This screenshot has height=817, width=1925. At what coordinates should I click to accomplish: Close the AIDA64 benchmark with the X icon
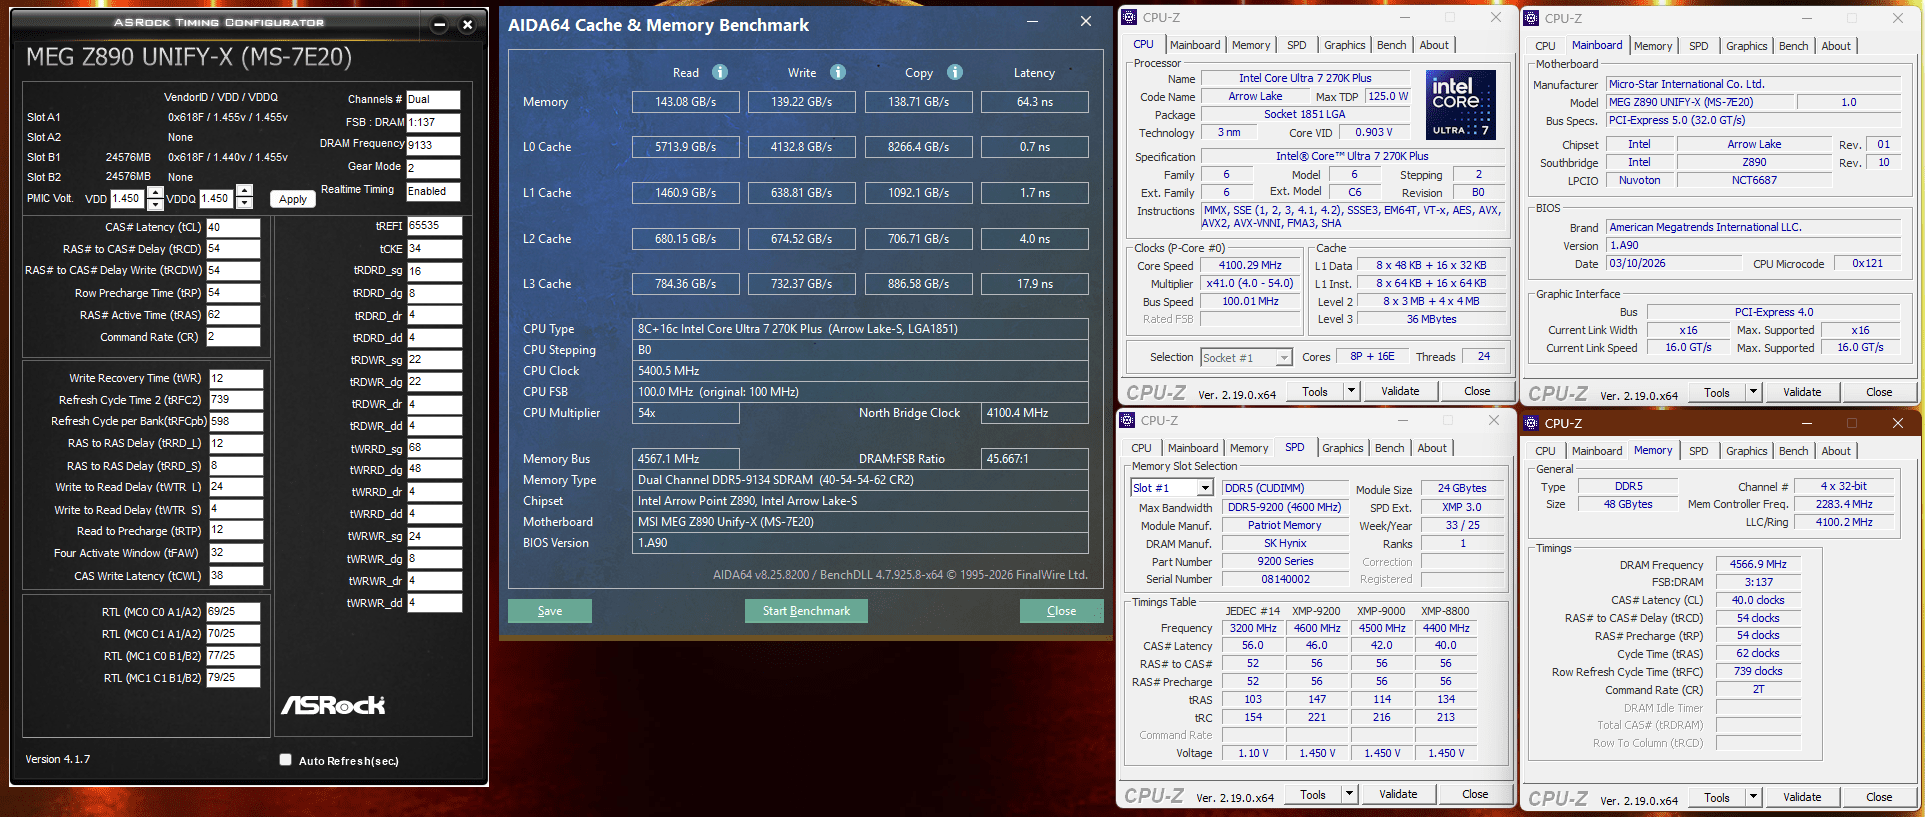(x=1086, y=21)
